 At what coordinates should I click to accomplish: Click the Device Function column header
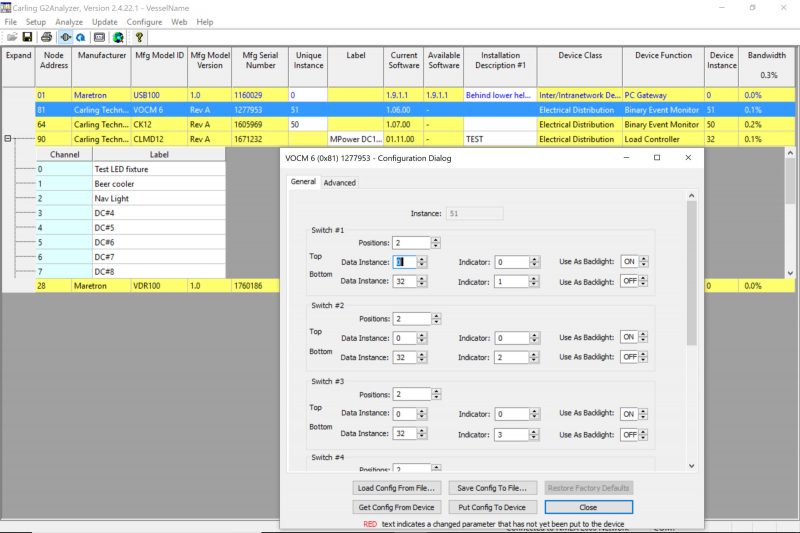point(663,67)
